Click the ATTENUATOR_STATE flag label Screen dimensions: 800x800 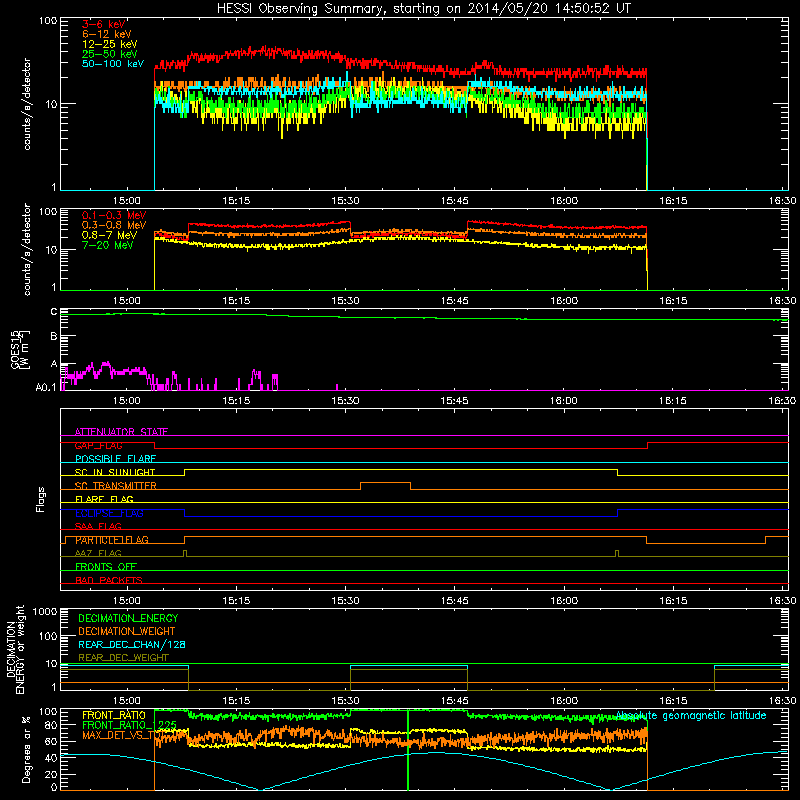(121, 432)
